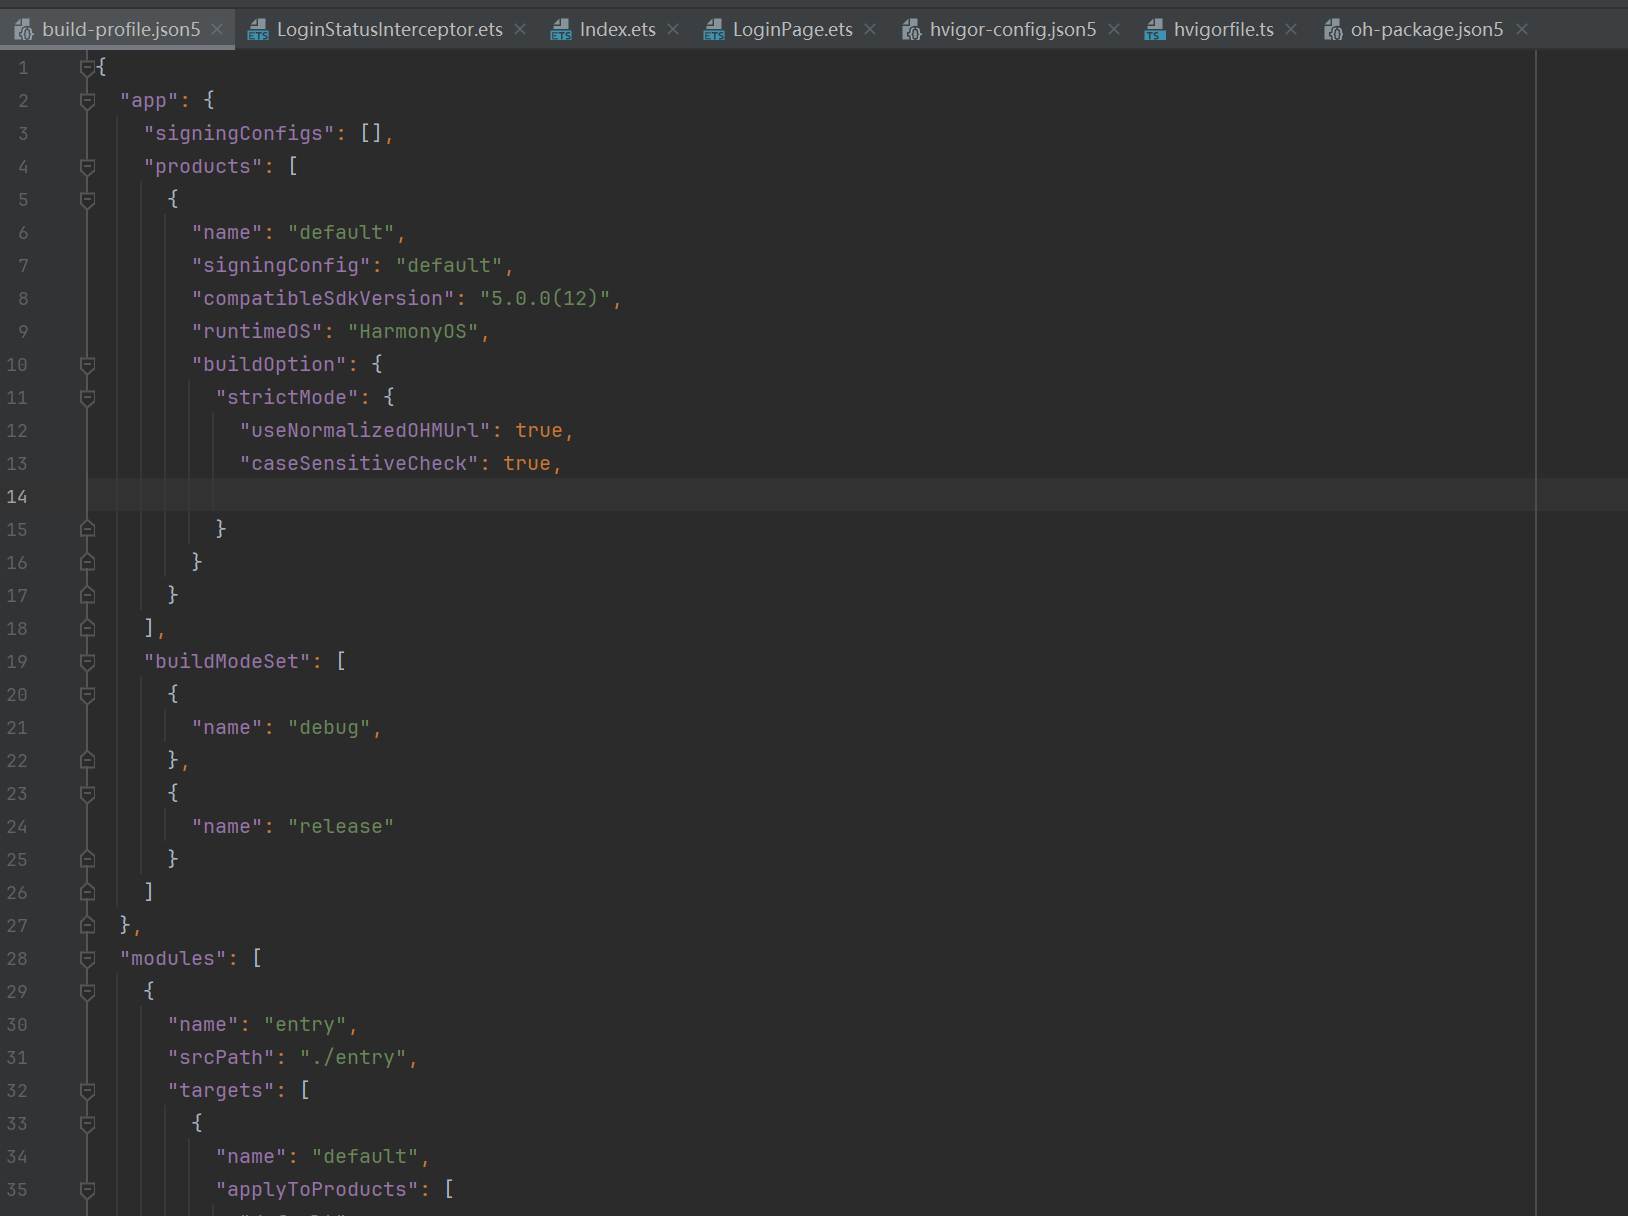This screenshot has width=1628, height=1216.
Task: Open hvigor-config.json5 tab
Action: coord(1012,30)
